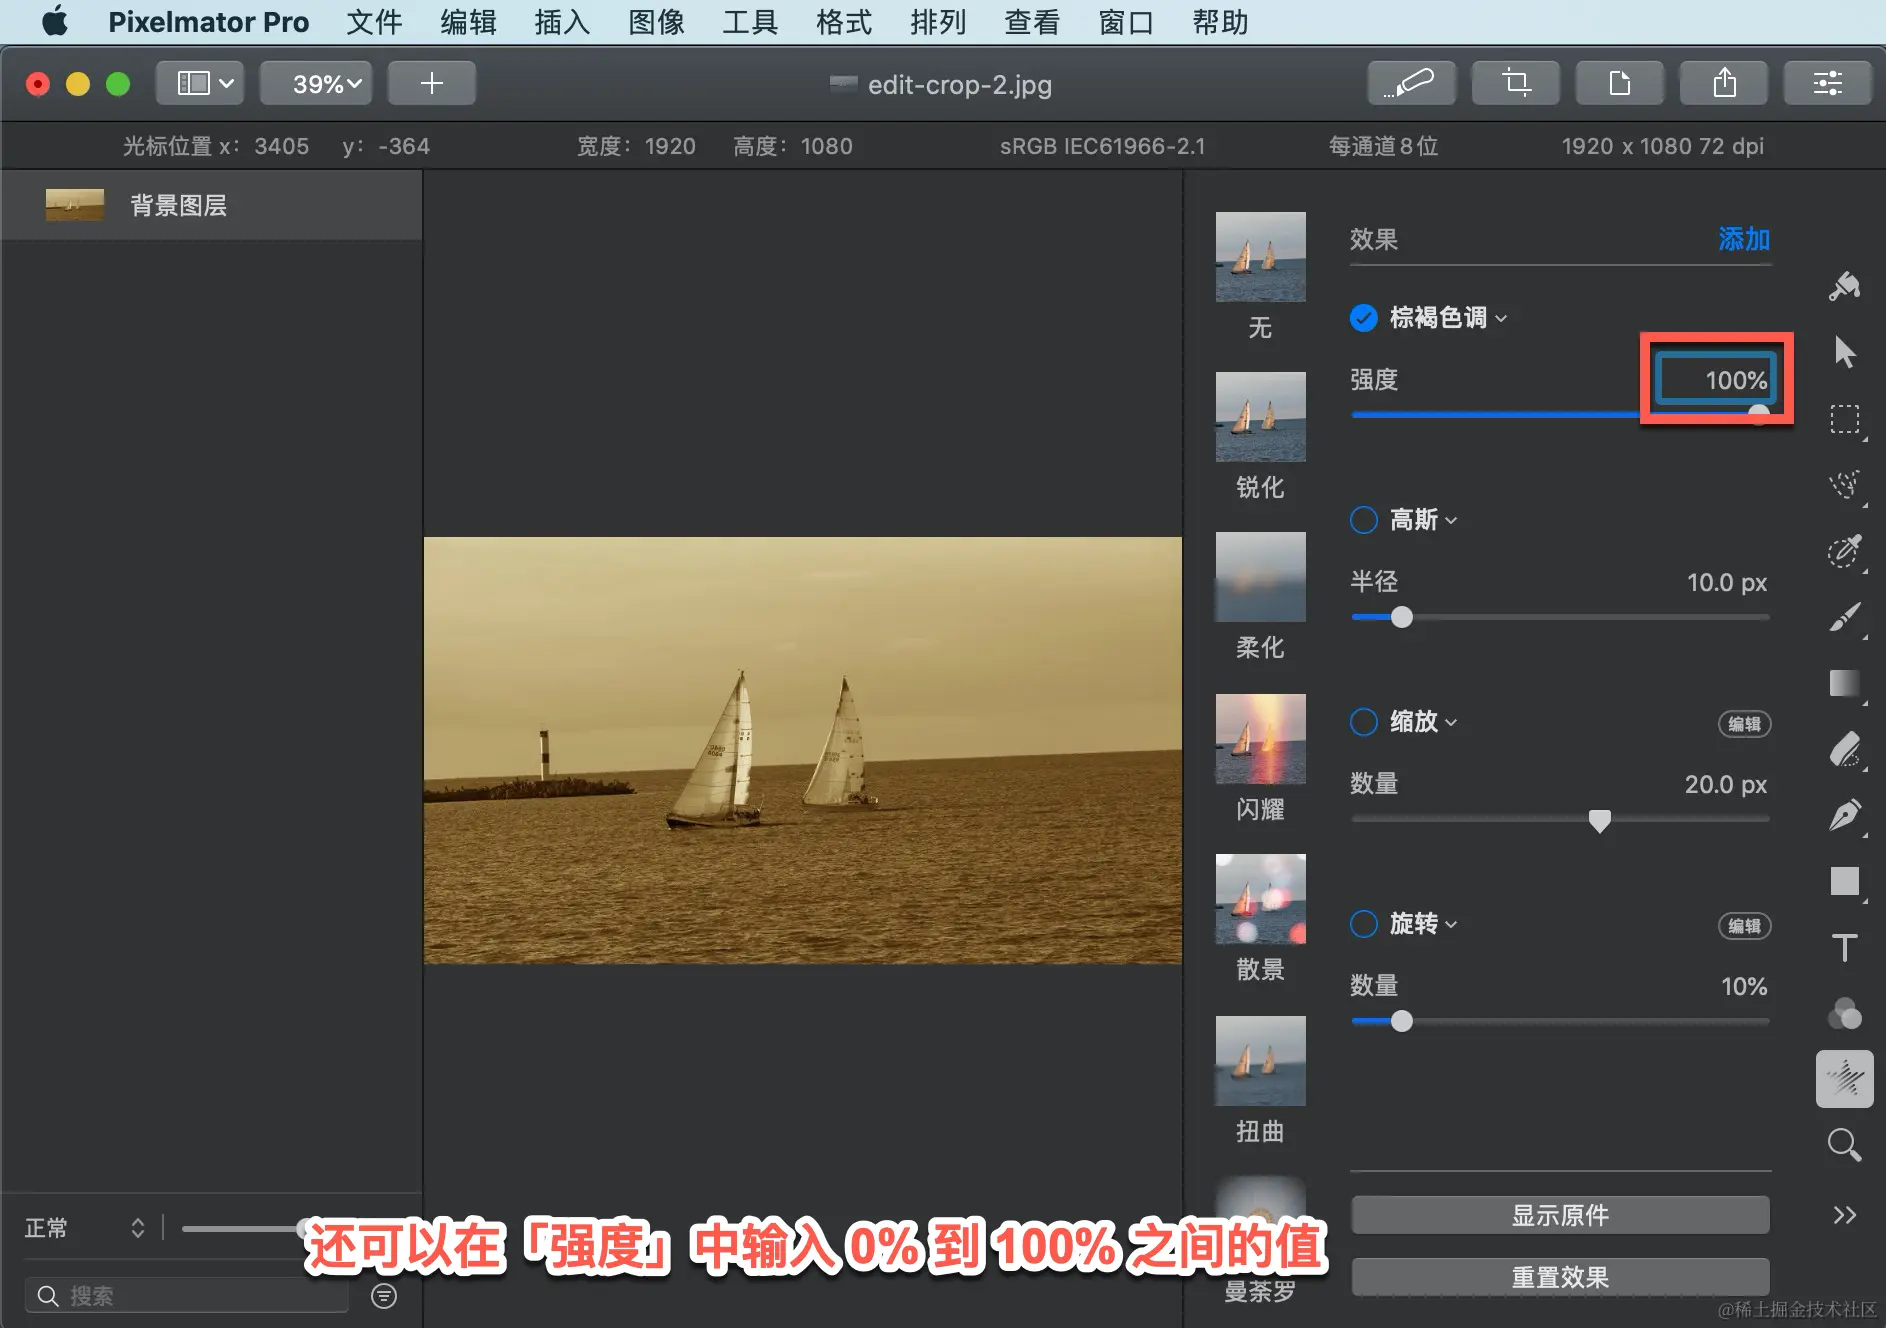This screenshot has width=1886, height=1328.
Task: Choose the Erase tool
Action: [1844, 749]
